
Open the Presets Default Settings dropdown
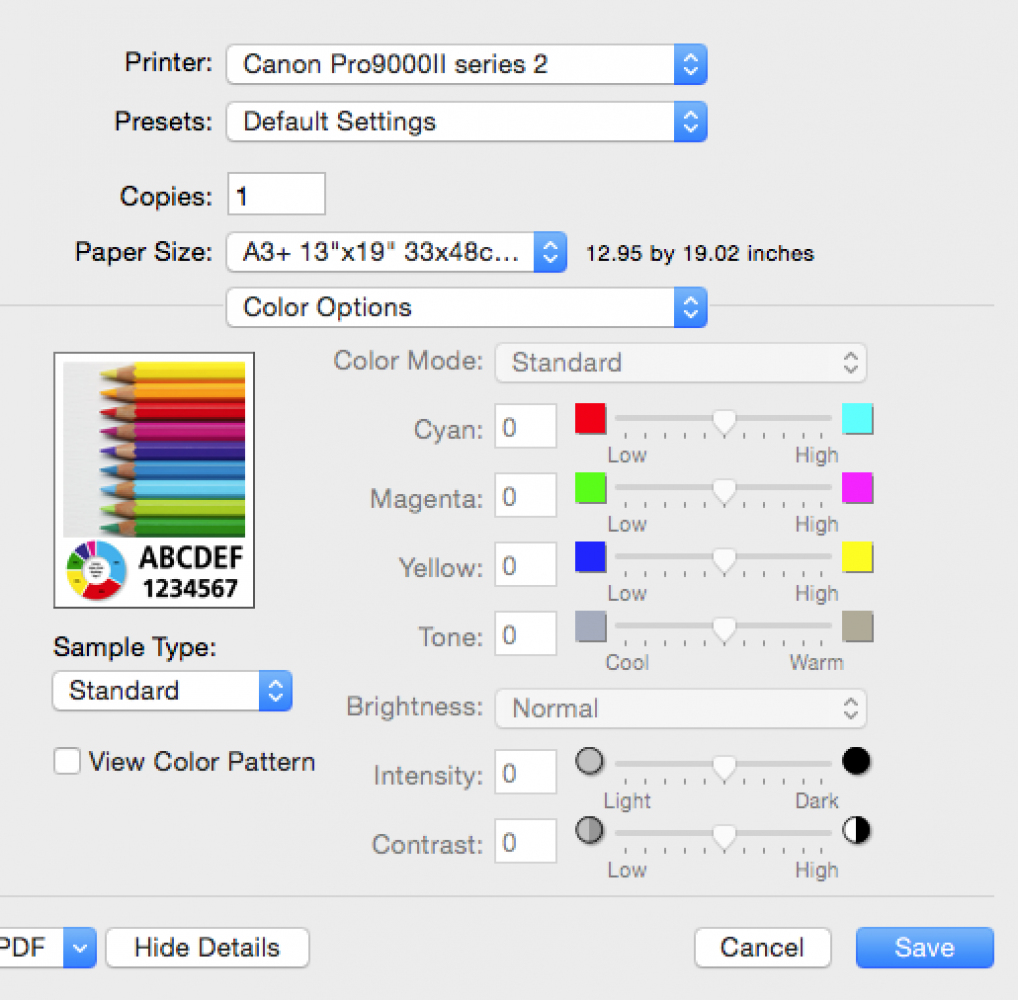click(466, 122)
